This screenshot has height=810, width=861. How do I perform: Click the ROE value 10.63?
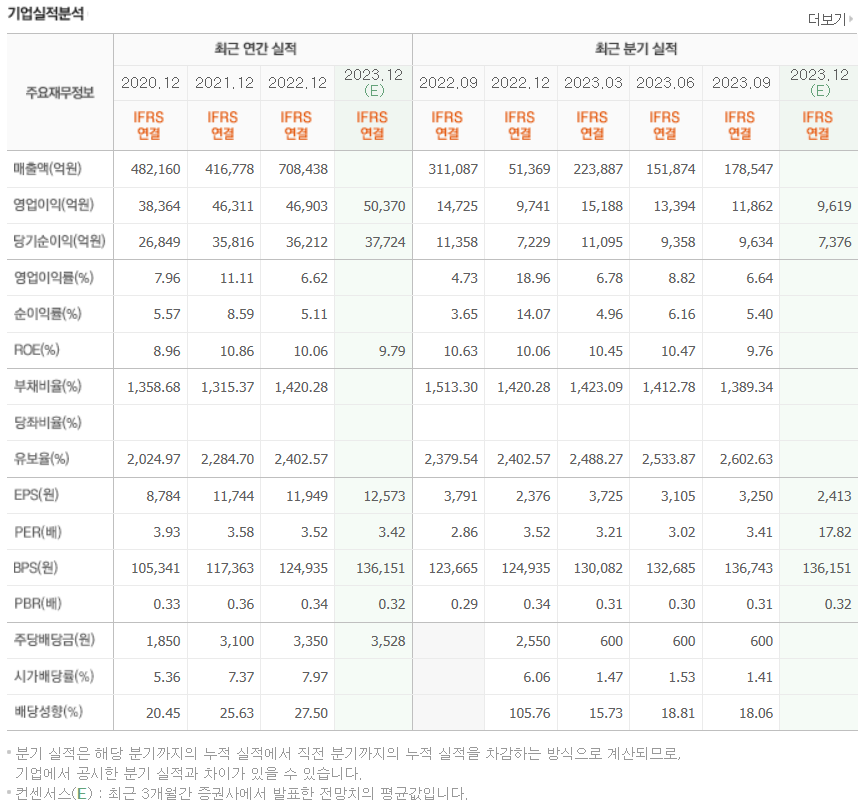(461, 351)
